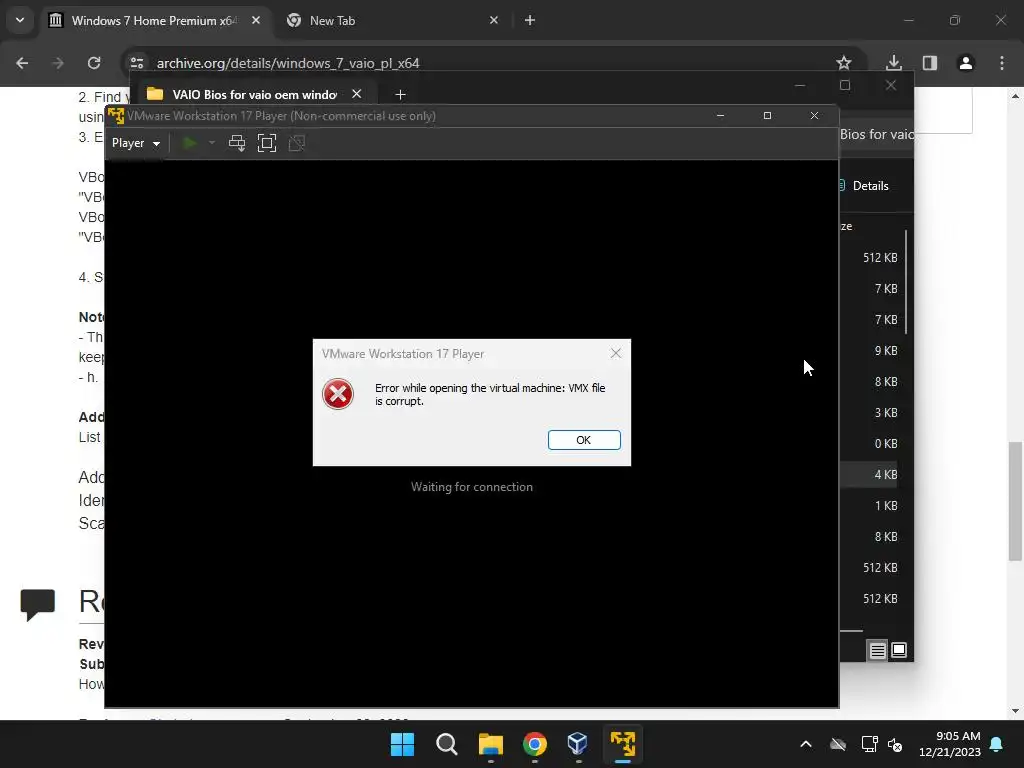Enter full screen mode icon in VMware toolbar
The height and width of the screenshot is (768, 1024).
[x=267, y=143]
